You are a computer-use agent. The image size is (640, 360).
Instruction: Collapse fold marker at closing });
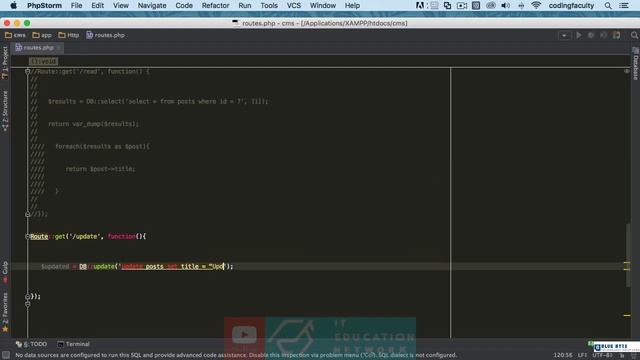click(28, 296)
